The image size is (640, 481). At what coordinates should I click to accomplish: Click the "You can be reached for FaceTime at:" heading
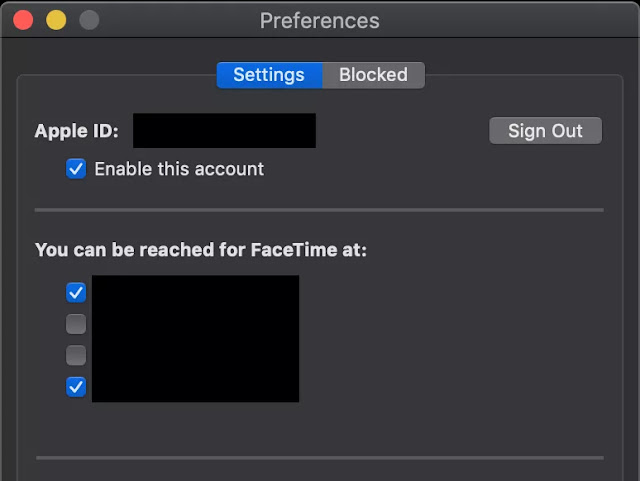click(x=201, y=249)
